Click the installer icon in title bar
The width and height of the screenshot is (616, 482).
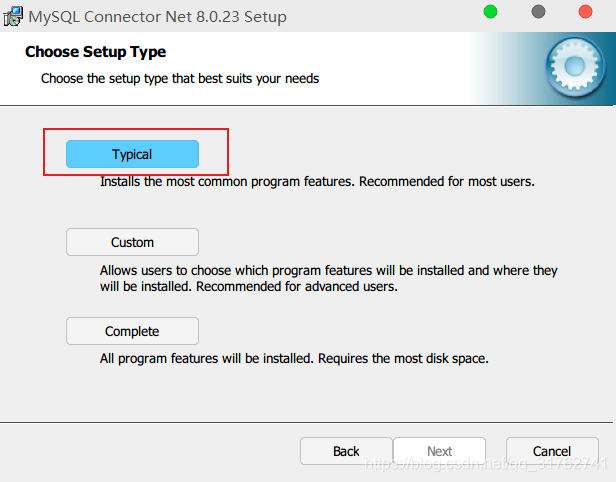(13, 16)
